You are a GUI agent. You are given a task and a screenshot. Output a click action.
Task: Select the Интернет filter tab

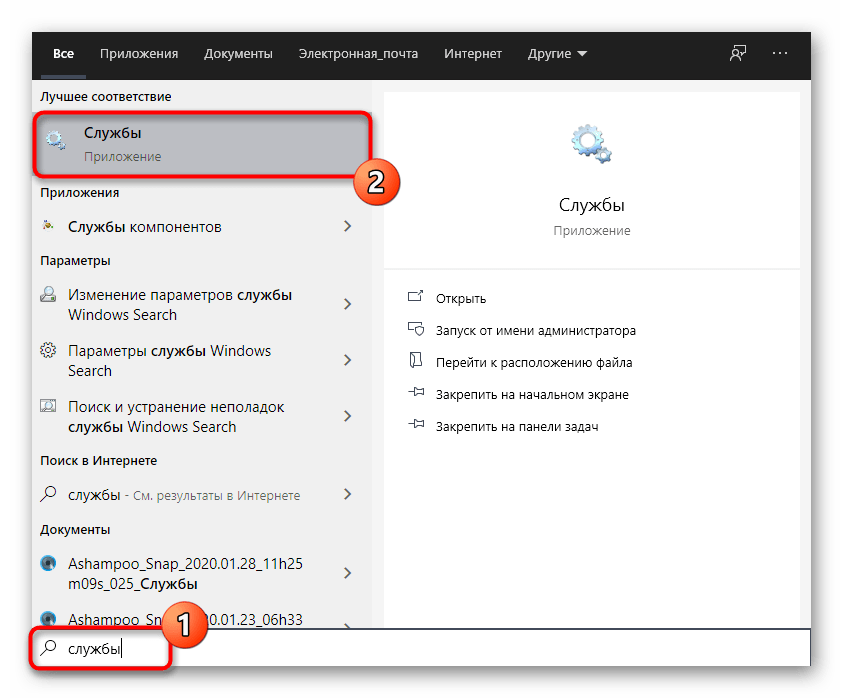(474, 54)
